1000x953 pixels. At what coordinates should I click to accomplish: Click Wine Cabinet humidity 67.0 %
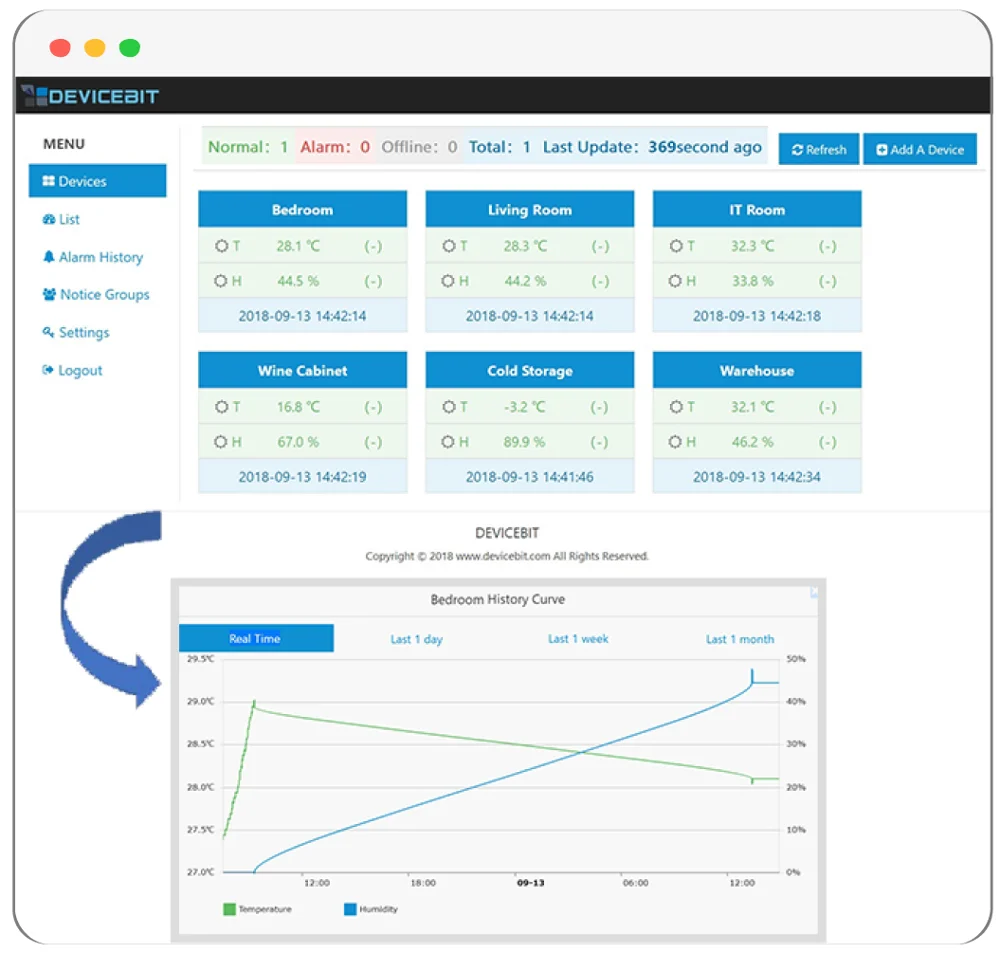[x=298, y=441]
